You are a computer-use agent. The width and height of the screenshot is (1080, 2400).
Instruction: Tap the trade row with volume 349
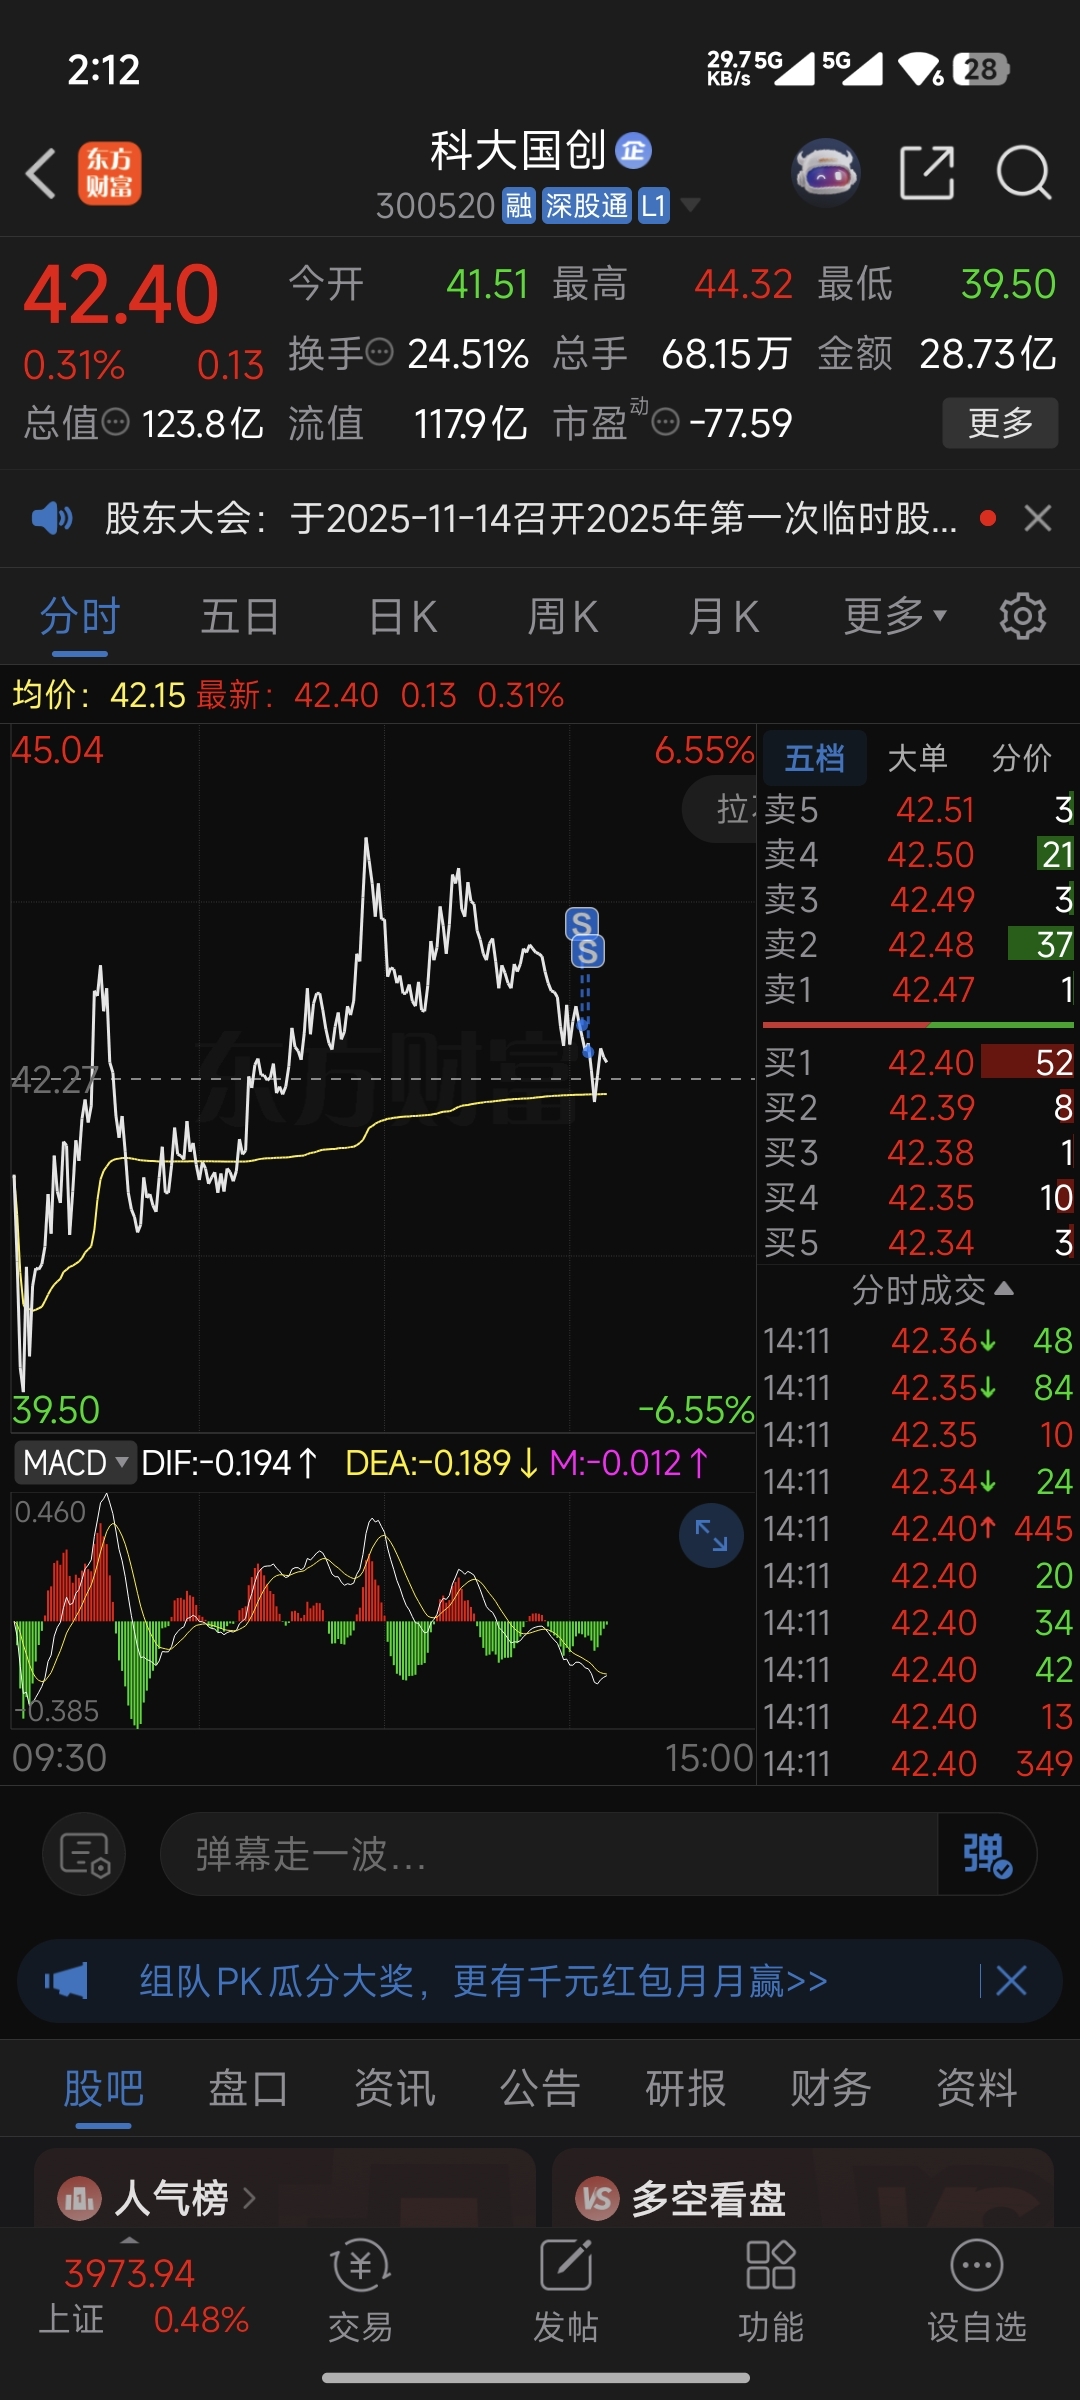click(918, 1763)
